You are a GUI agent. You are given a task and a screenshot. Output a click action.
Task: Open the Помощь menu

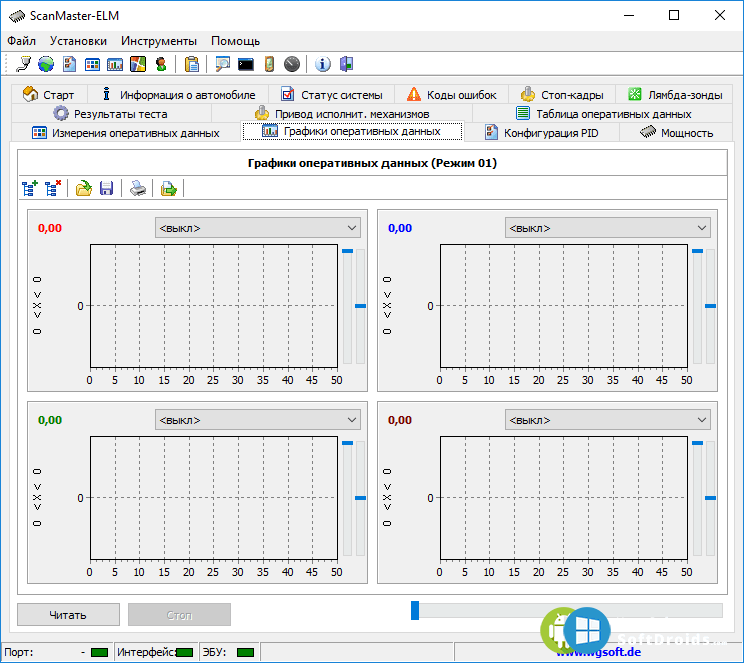pos(235,41)
